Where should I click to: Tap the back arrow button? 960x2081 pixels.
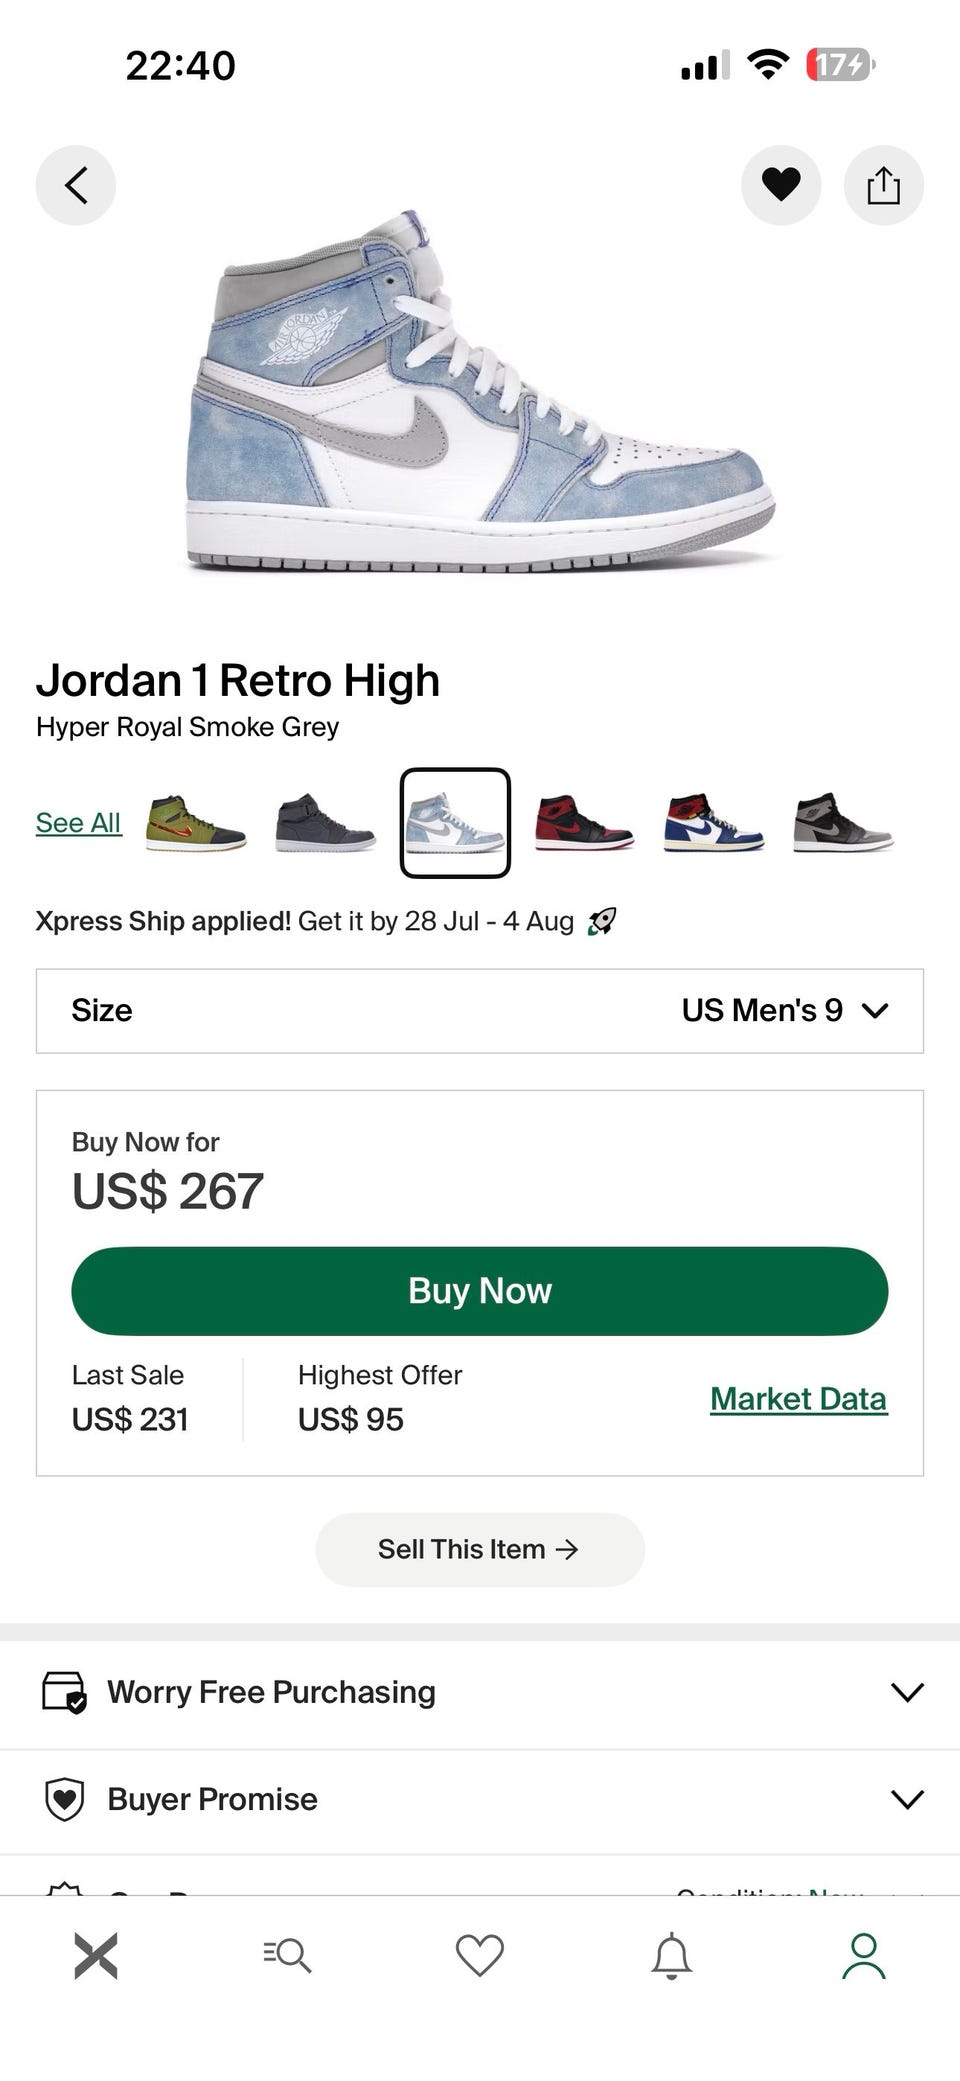[x=76, y=185]
